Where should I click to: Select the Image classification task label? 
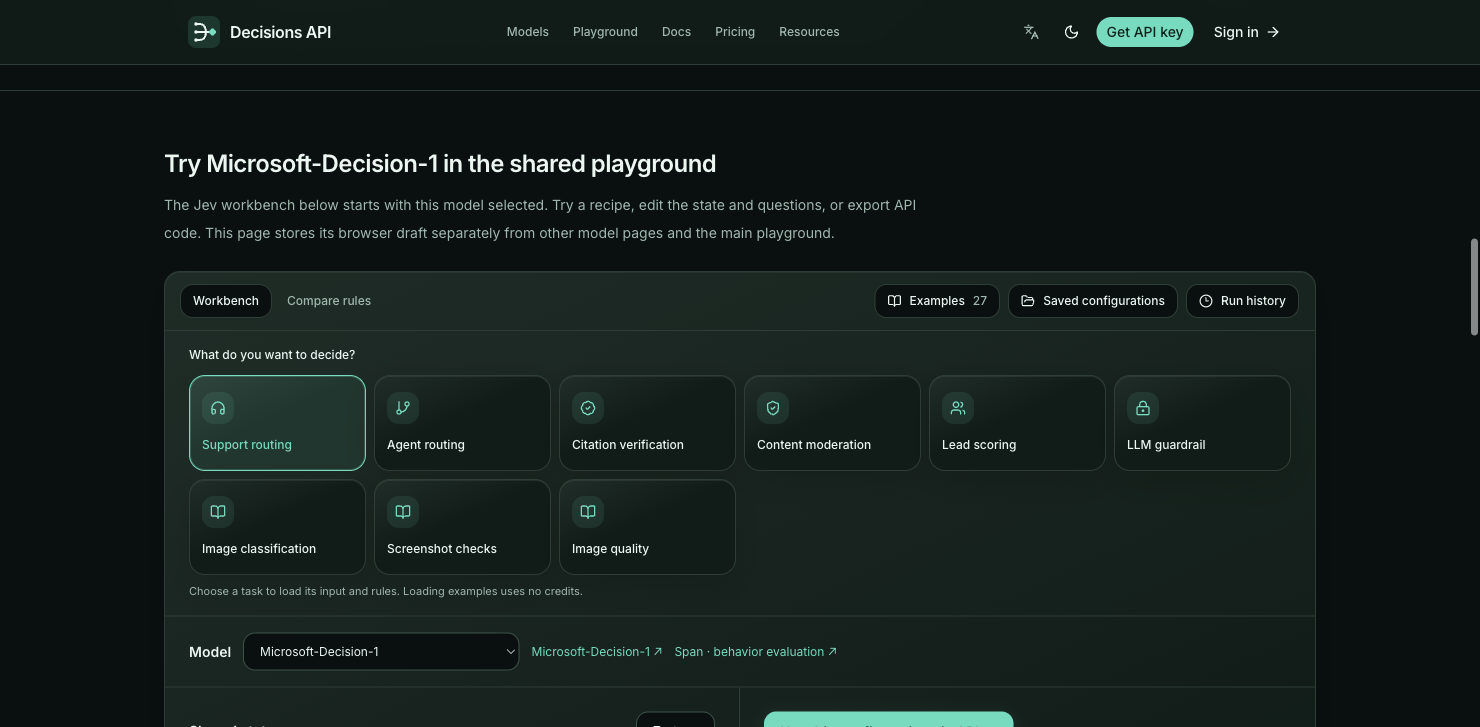(259, 549)
